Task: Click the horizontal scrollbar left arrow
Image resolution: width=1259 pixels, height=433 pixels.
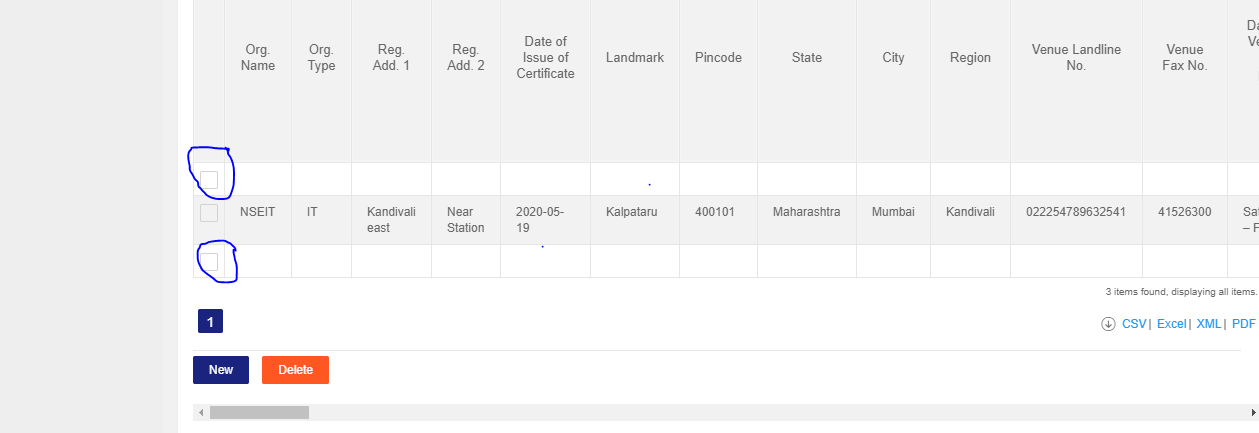Action: (x=200, y=412)
